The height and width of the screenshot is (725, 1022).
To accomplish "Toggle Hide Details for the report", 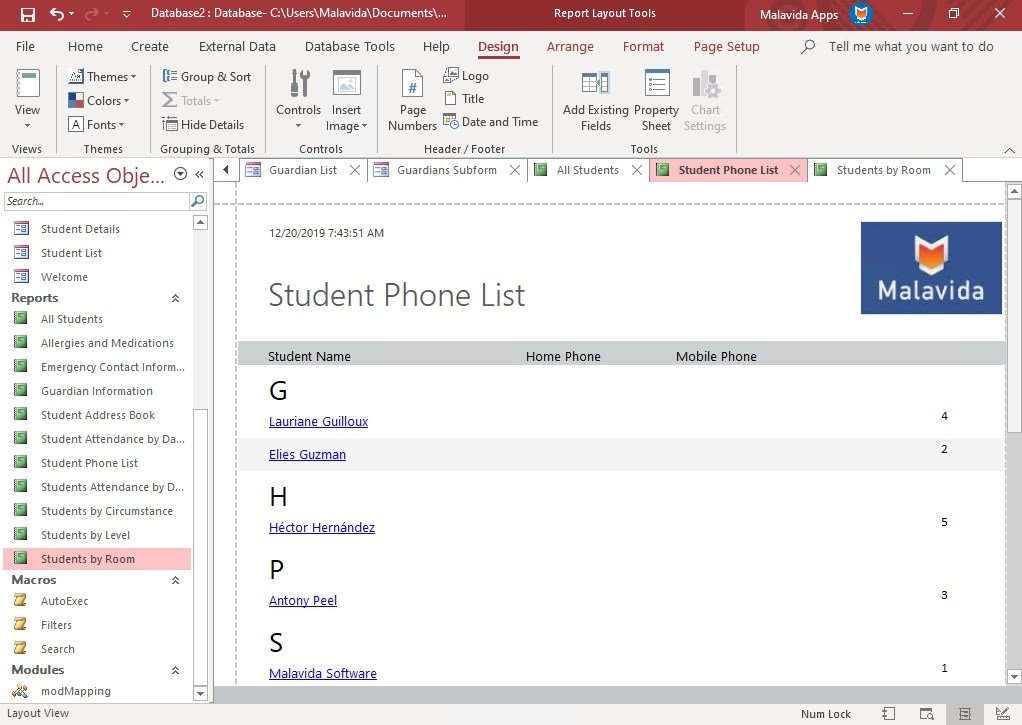I will [205, 124].
